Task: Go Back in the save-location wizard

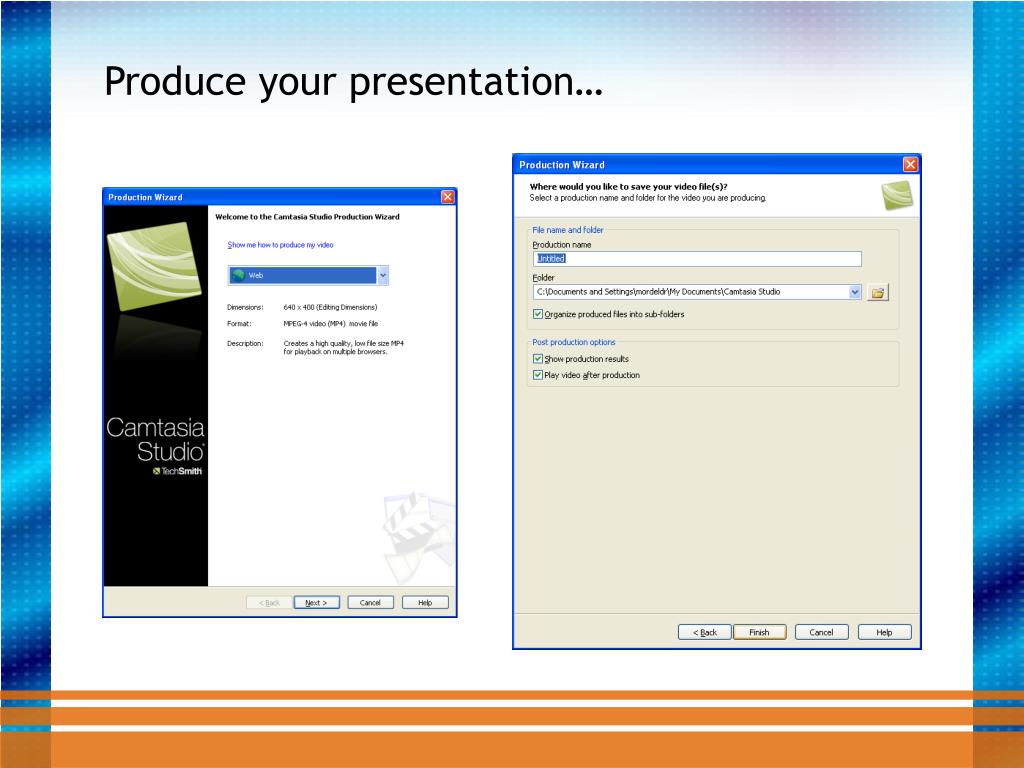Action: [x=705, y=632]
